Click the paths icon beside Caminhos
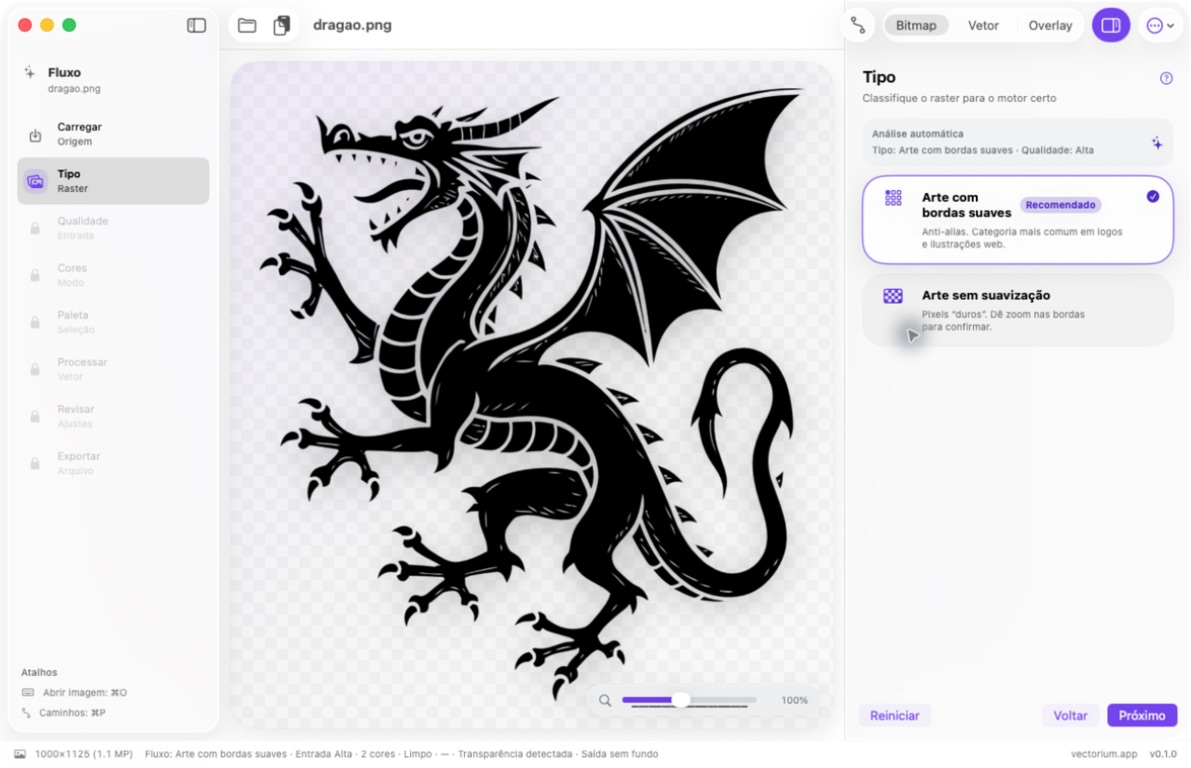The width and height of the screenshot is (1191, 768). tap(27, 713)
